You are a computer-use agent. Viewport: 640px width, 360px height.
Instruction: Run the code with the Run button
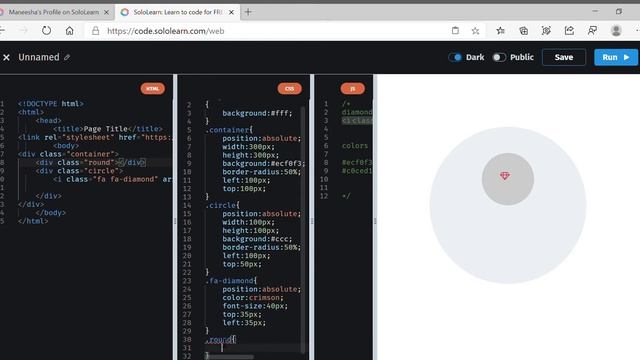616,57
